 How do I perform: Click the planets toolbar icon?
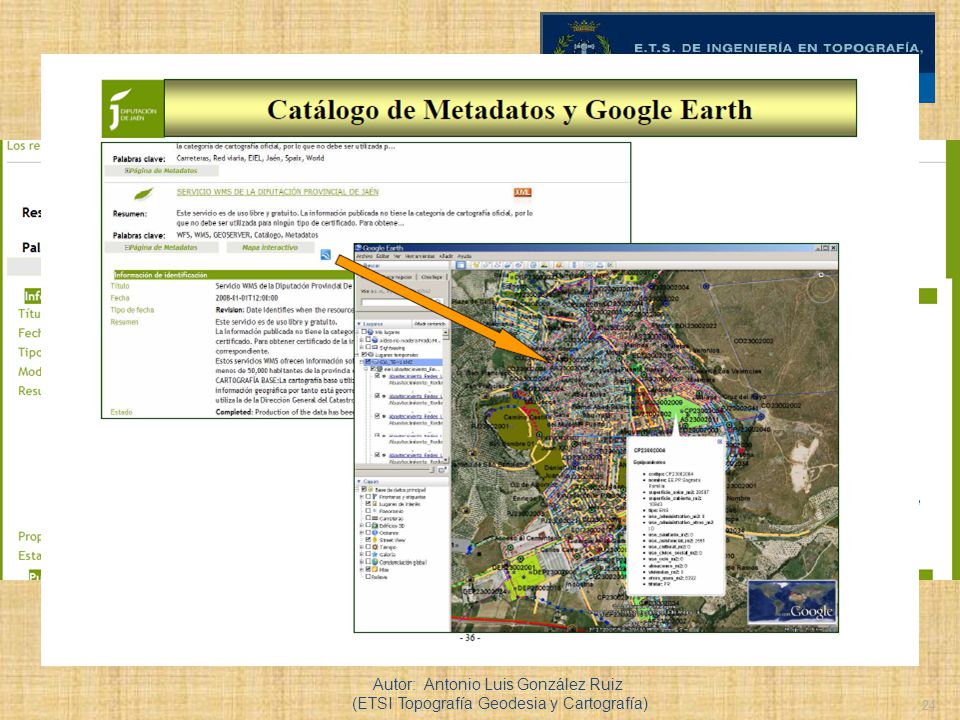coord(559,265)
